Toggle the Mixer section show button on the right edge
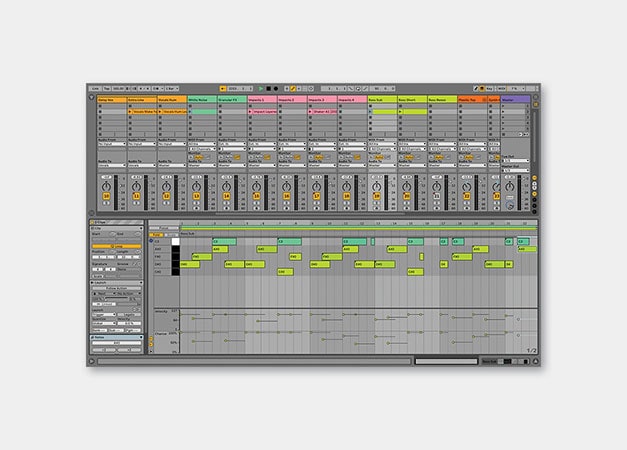Screen dimensions: 627x450 click(535, 194)
